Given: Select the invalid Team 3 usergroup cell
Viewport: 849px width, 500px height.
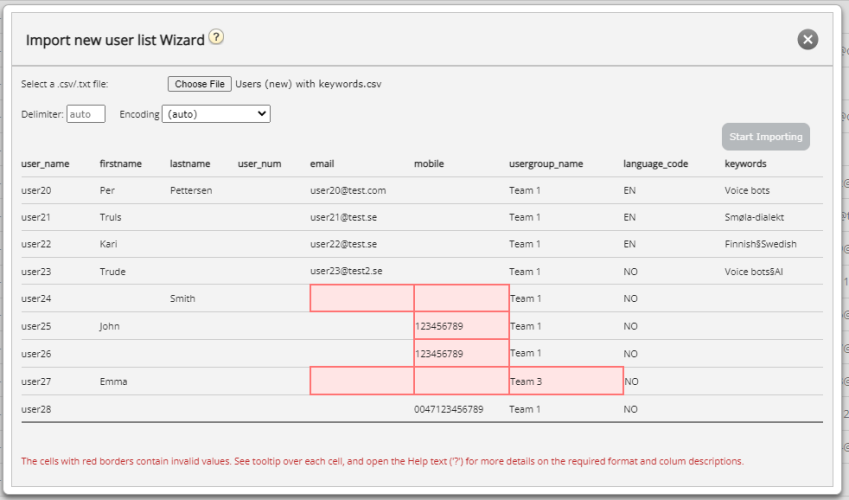Looking at the screenshot, I should (x=566, y=381).
